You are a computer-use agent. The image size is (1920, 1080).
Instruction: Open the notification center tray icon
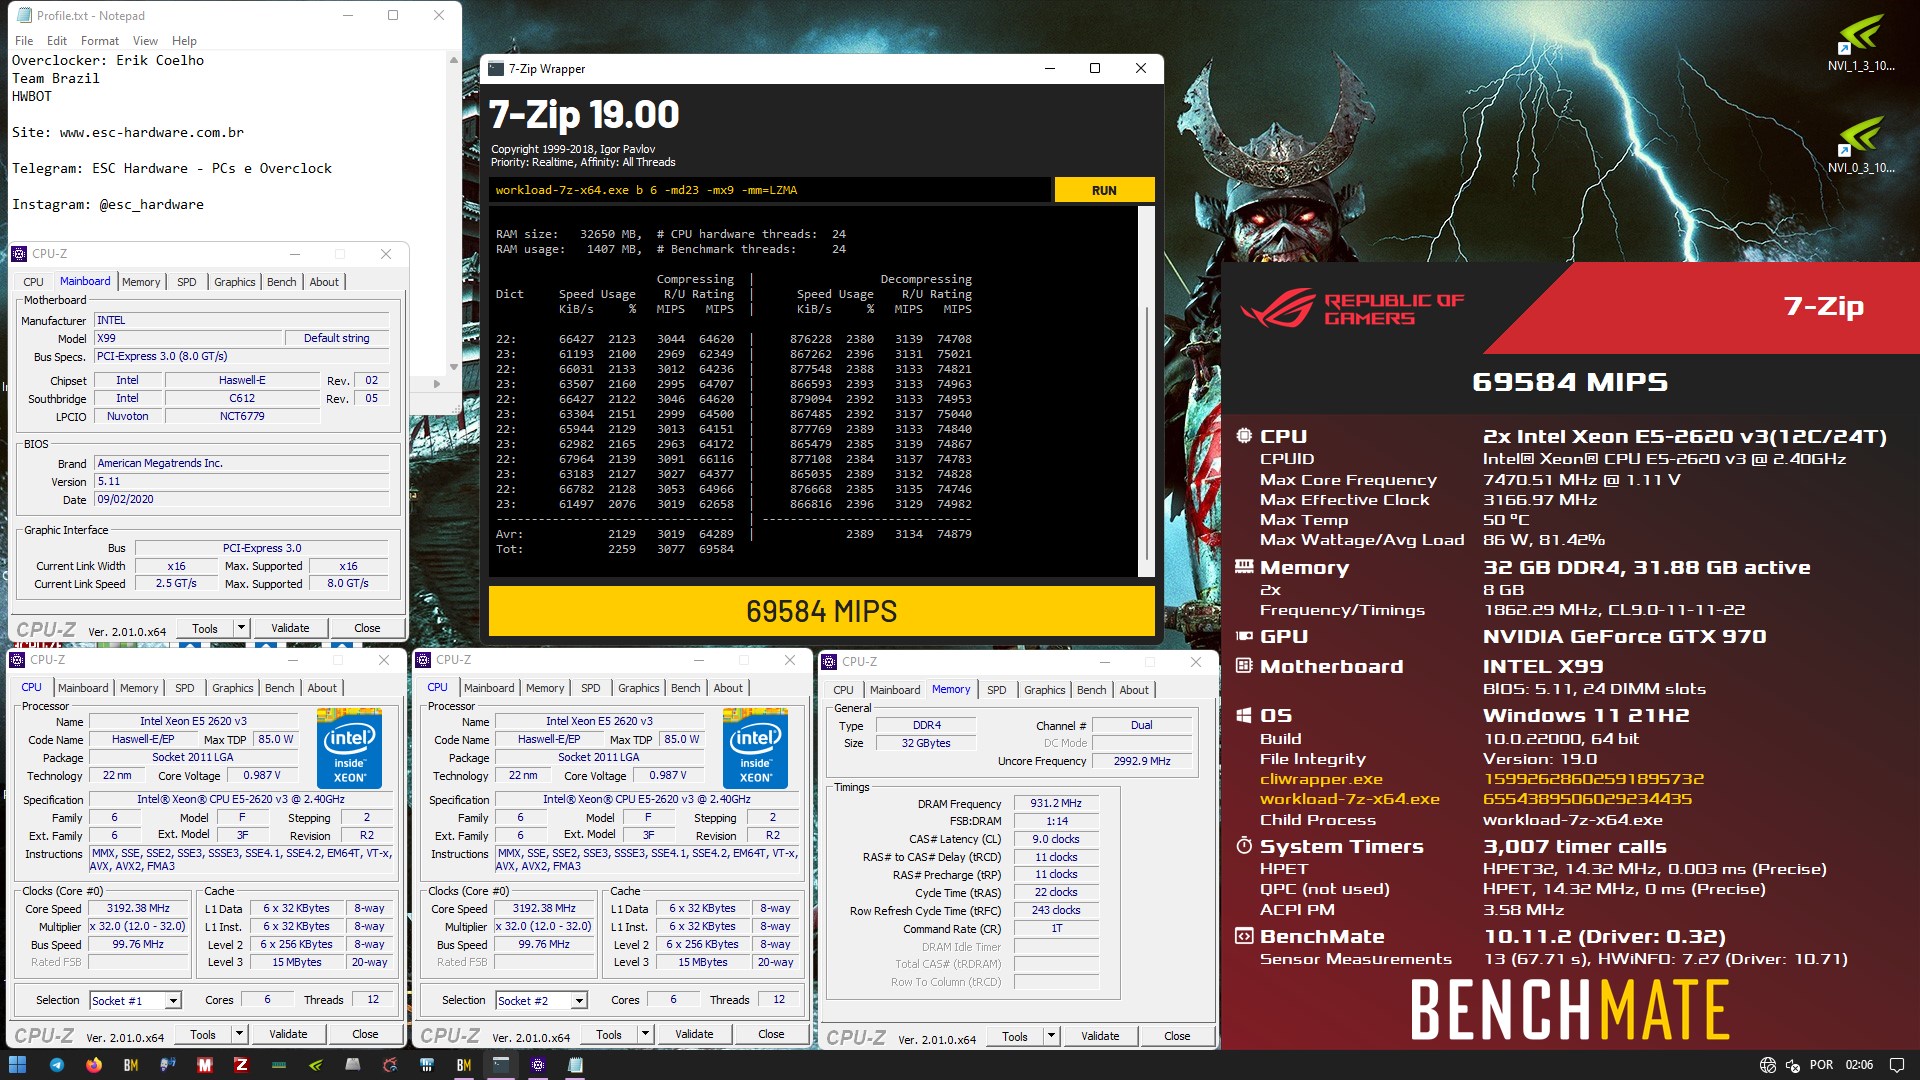pyautogui.click(x=1895, y=1065)
